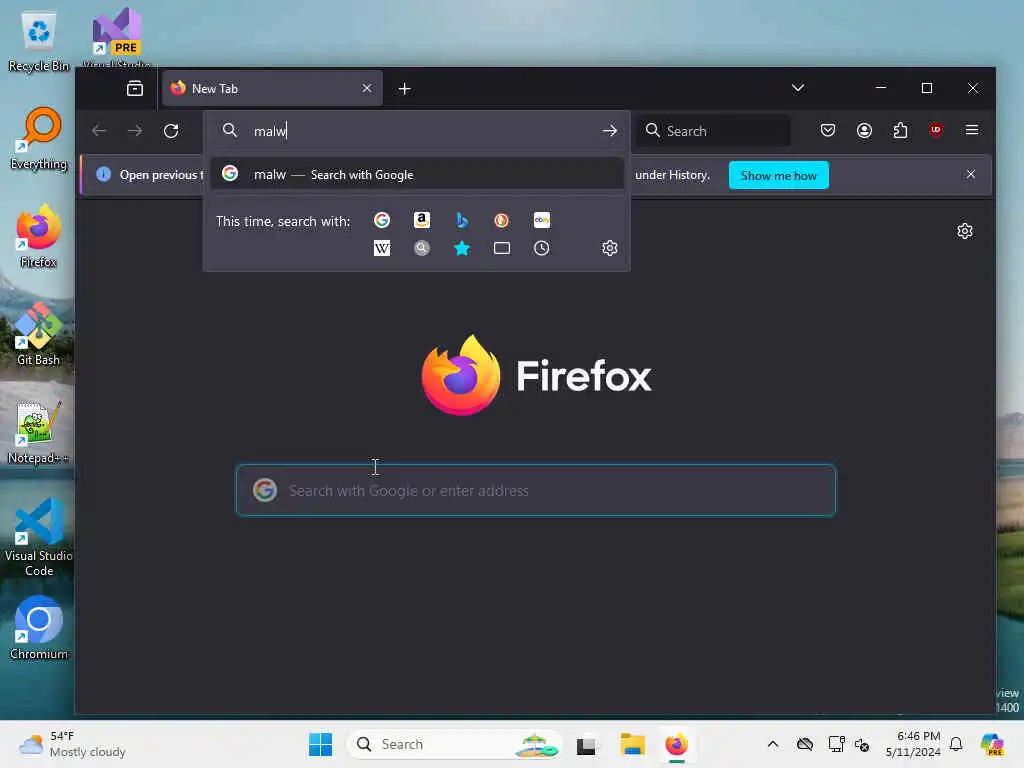Open uBlock Origin extension icon
The width and height of the screenshot is (1024, 768).
[936, 130]
